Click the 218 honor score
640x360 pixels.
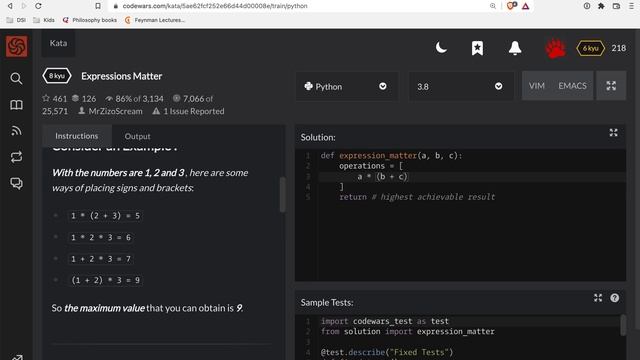click(x=618, y=48)
